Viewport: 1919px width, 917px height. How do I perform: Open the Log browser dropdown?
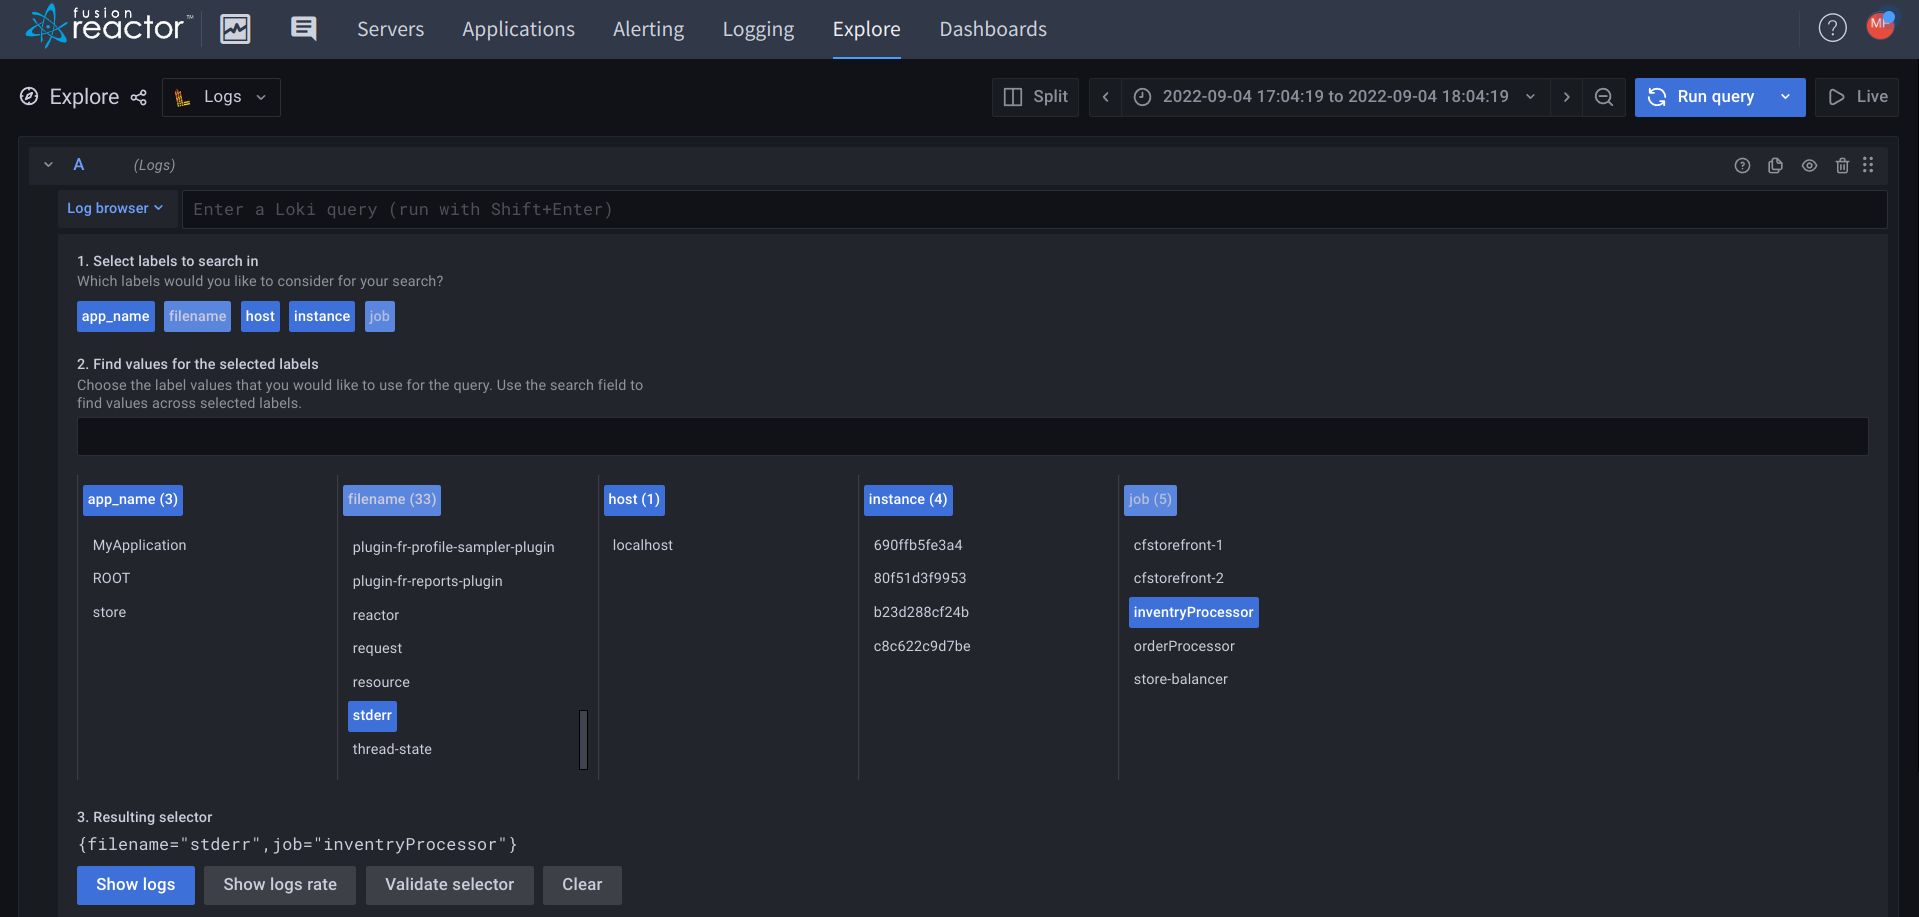point(117,208)
